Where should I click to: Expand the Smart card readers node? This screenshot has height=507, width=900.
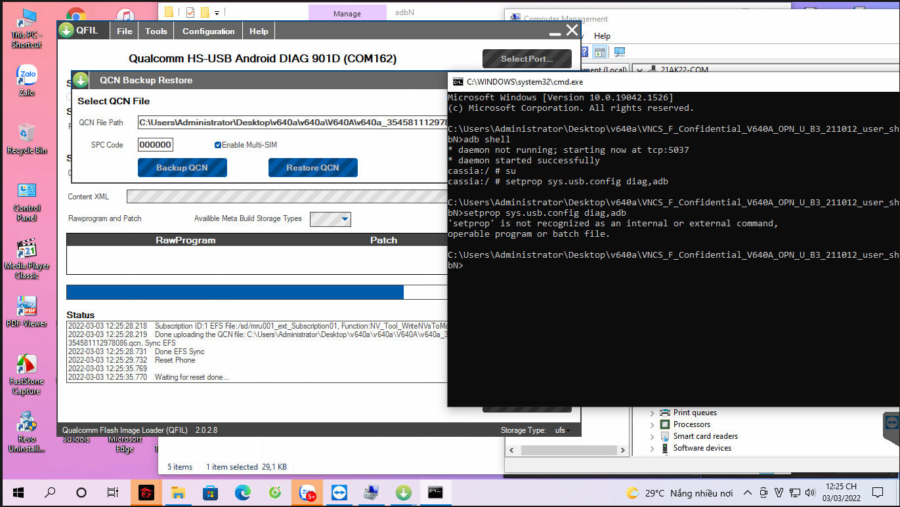tap(653, 436)
